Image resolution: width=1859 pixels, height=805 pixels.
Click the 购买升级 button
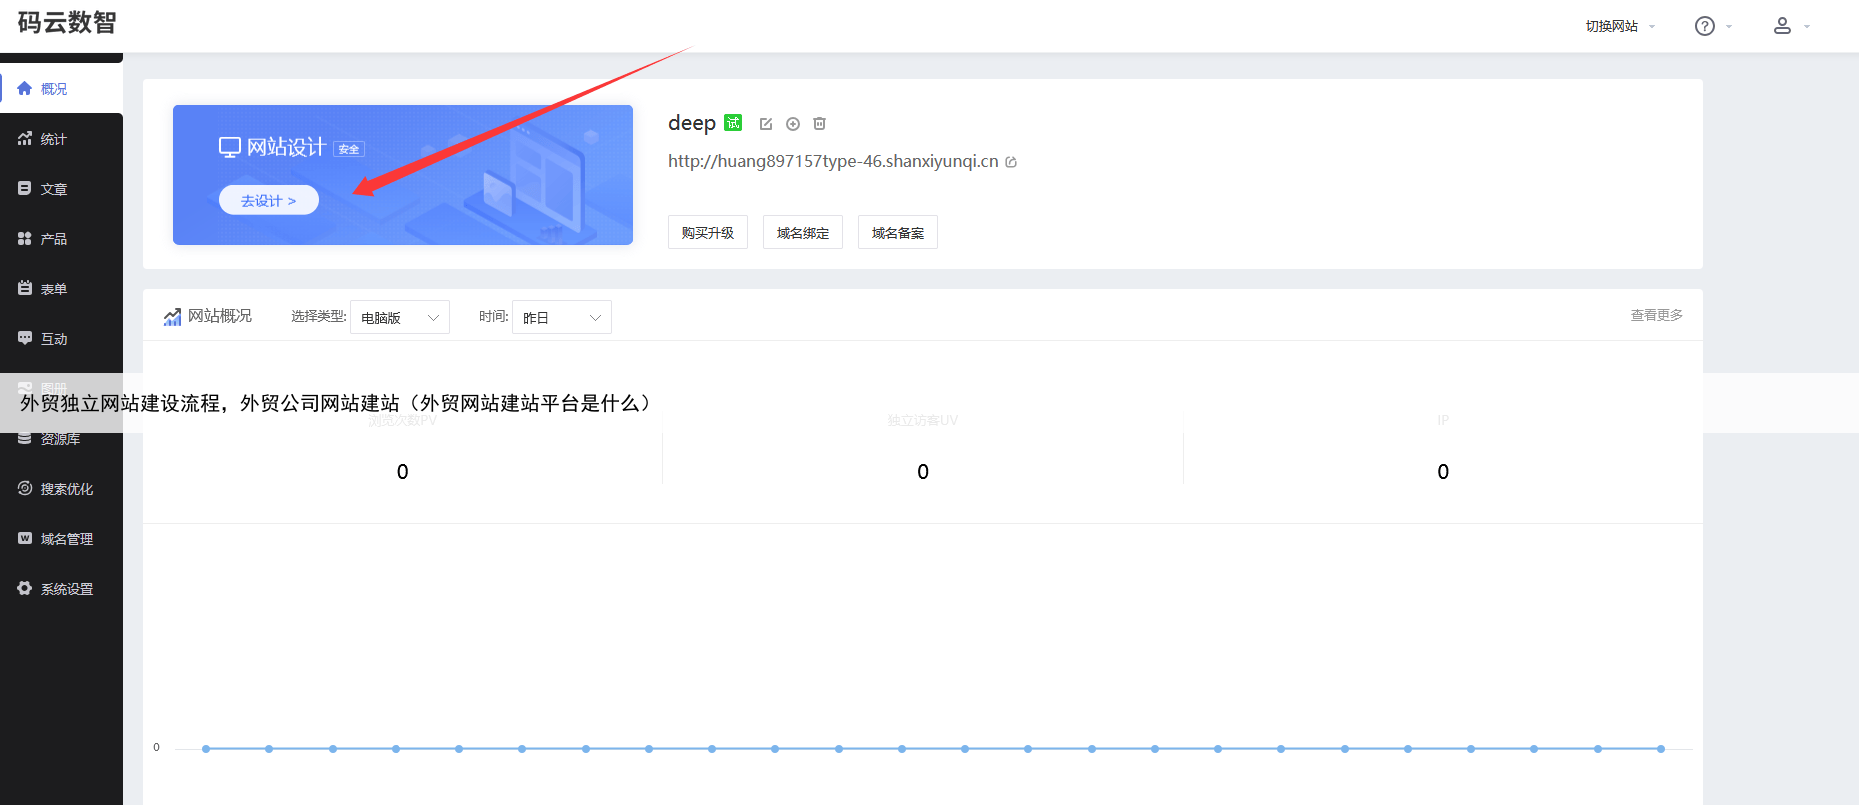pyautogui.click(x=707, y=232)
